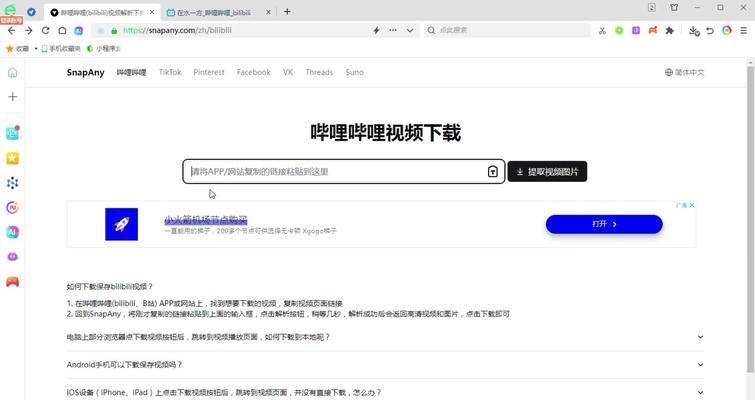Open the address bar three-dots menu

tap(393, 30)
